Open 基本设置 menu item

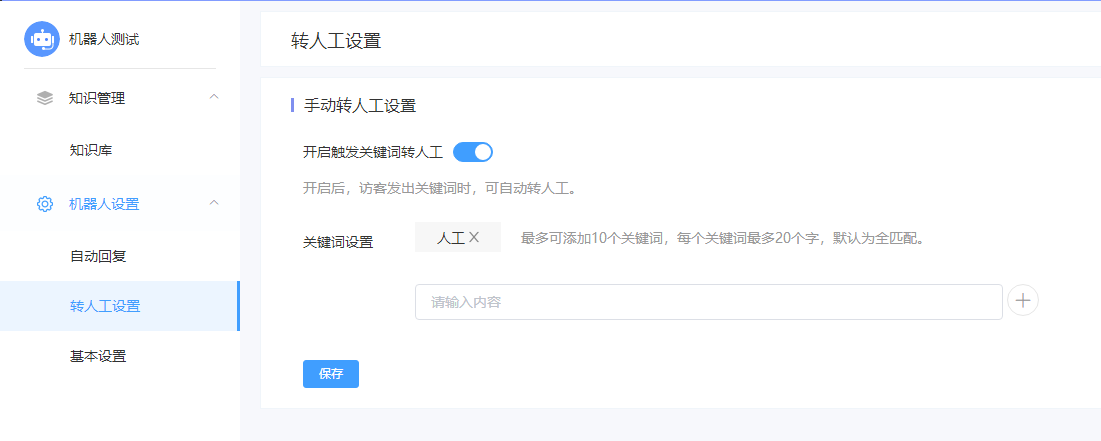pos(98,356)
